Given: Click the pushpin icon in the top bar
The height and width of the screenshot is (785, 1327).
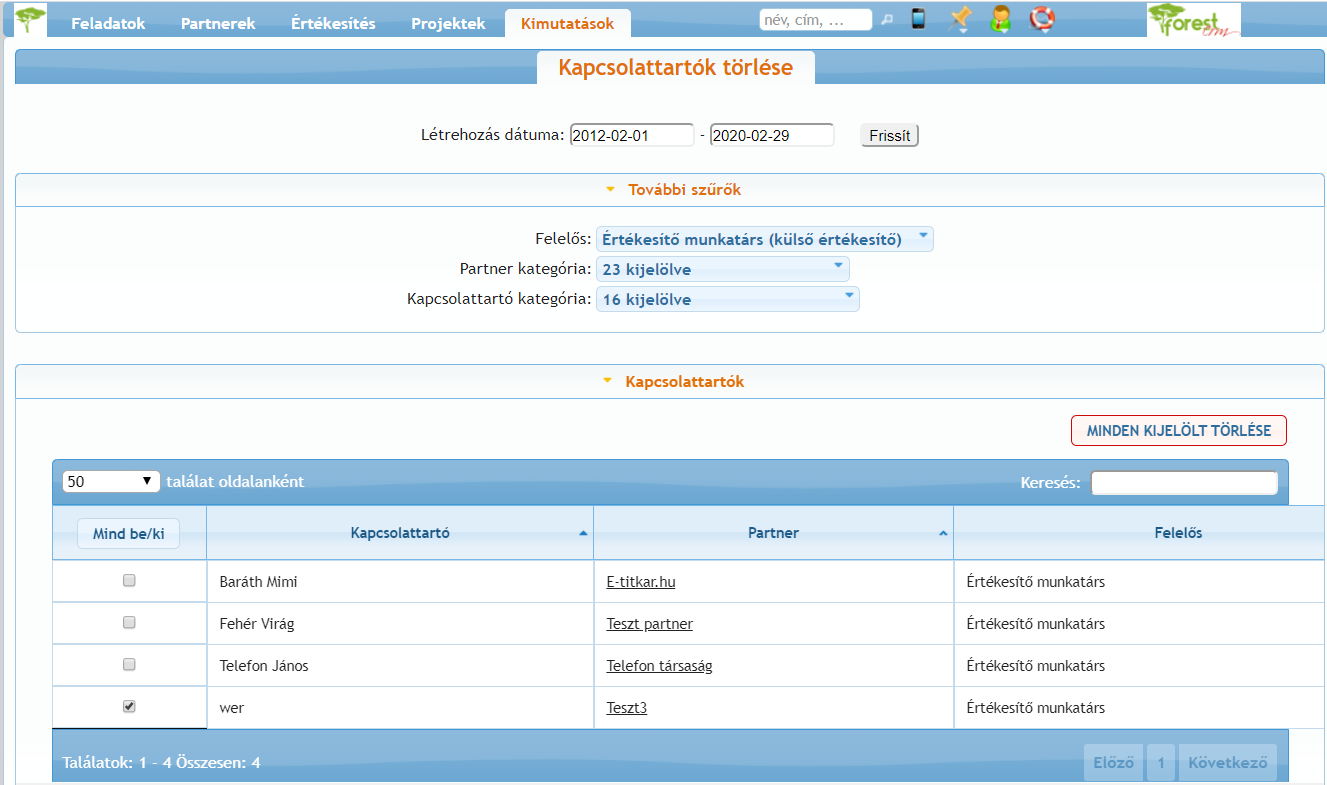Looking at the screenshot, I should 960,19.
